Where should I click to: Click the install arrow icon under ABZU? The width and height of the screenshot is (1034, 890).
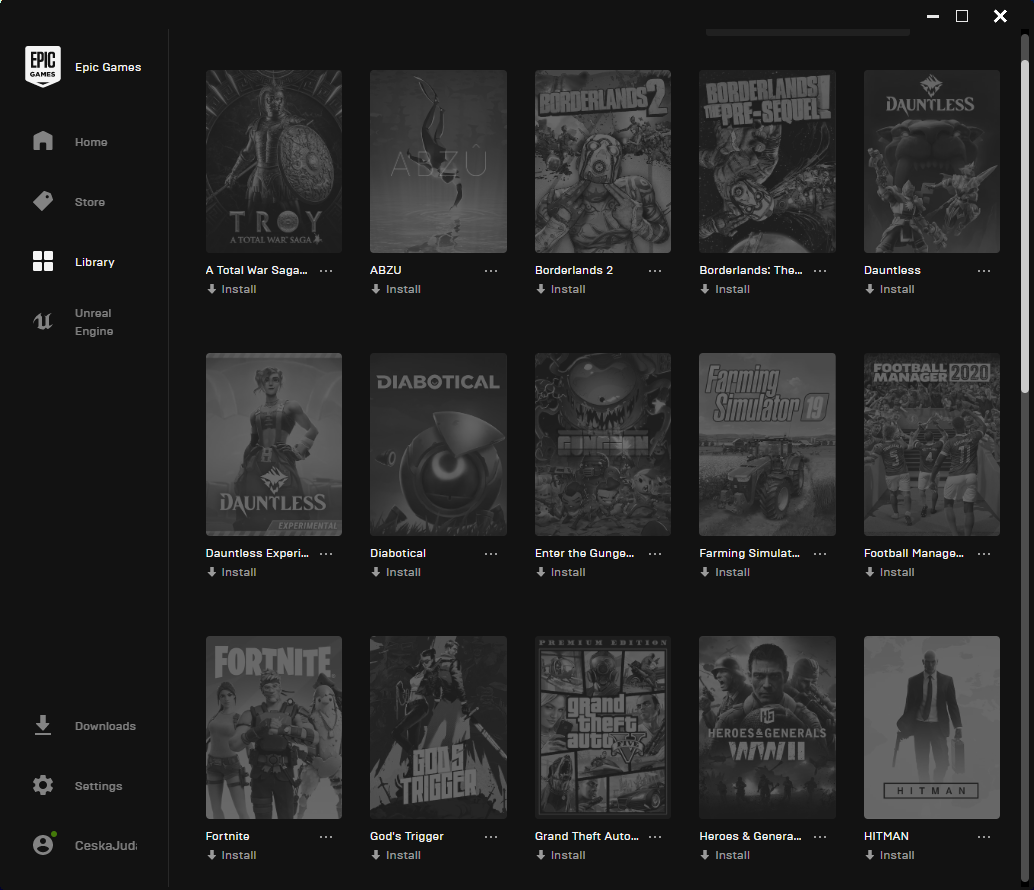(376, 289)
